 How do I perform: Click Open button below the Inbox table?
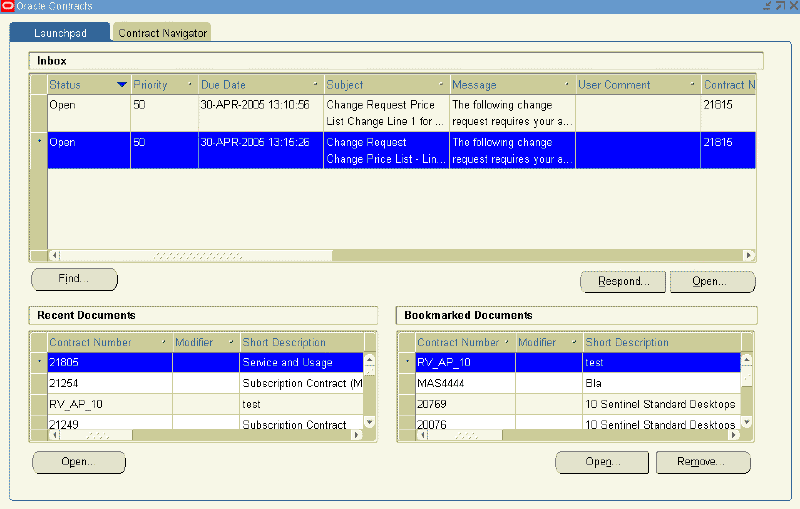pos(712,282)
